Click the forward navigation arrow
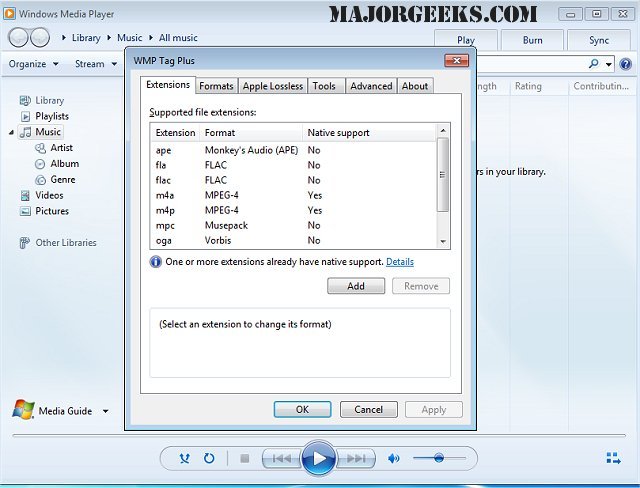The image size is (640, 488). 40,38
